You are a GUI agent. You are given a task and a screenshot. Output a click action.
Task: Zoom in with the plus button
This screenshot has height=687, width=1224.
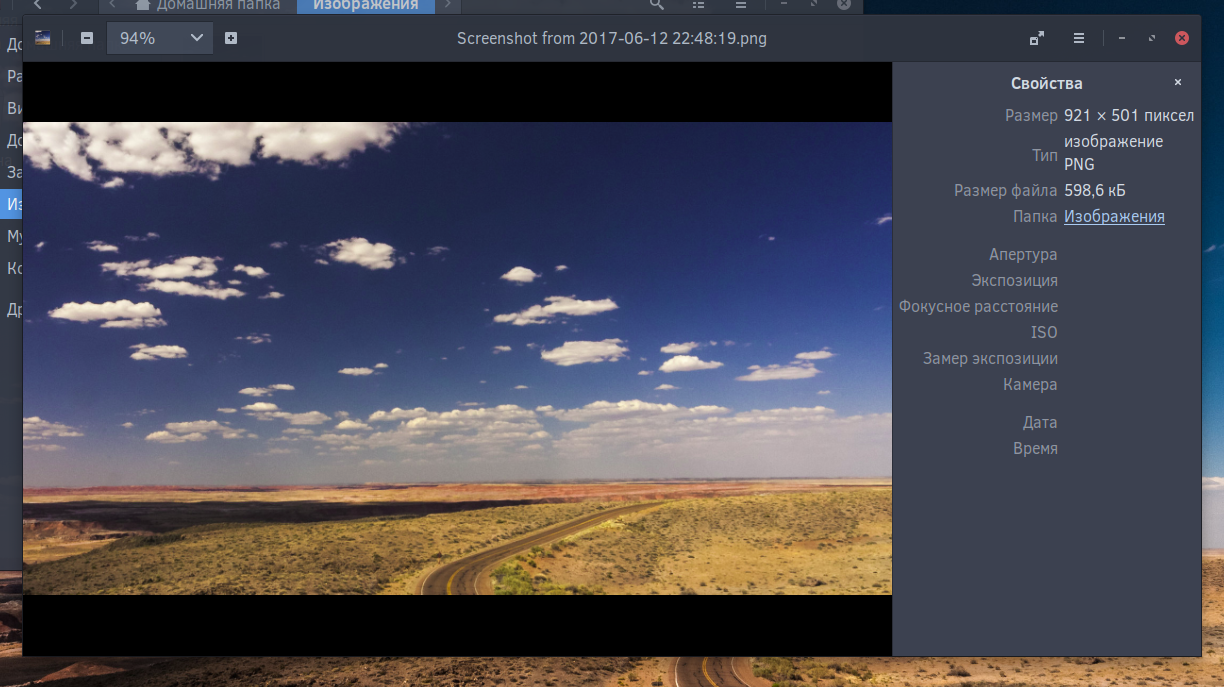coord(231,38)
